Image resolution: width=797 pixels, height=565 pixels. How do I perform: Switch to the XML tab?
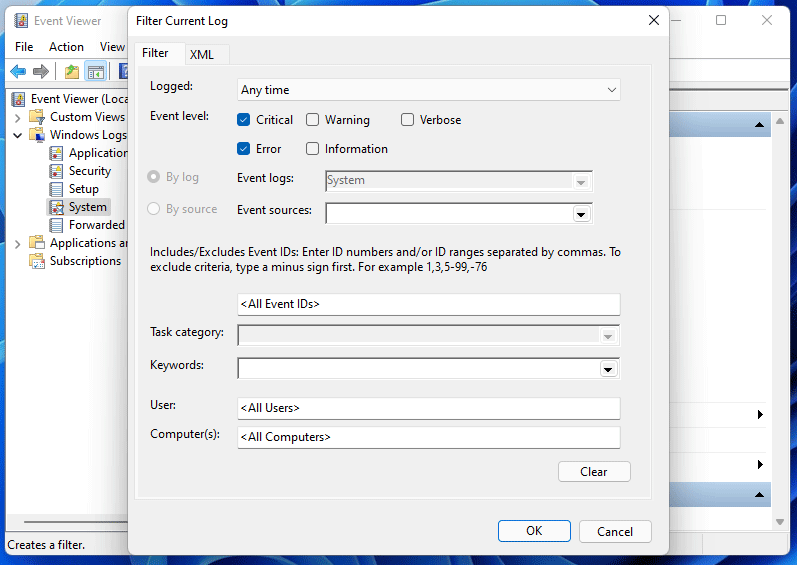[x=202, y=54]
